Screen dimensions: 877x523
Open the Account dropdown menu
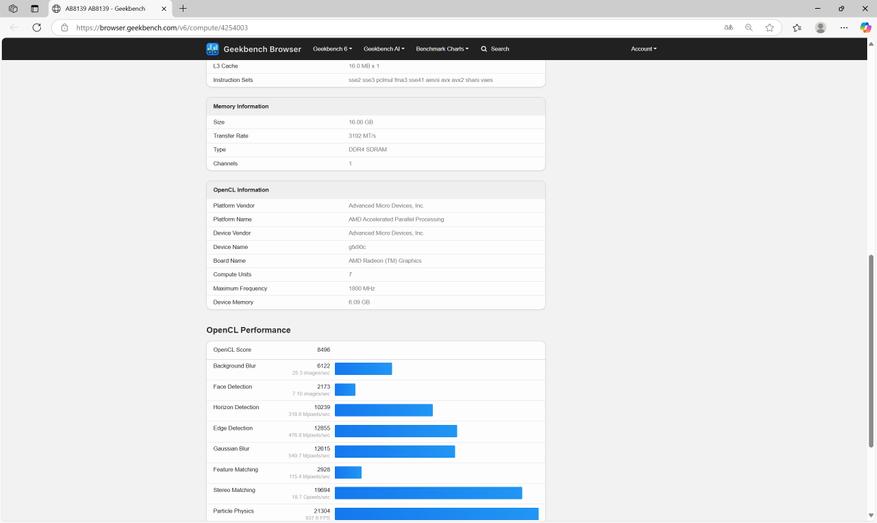pos(644,49)
